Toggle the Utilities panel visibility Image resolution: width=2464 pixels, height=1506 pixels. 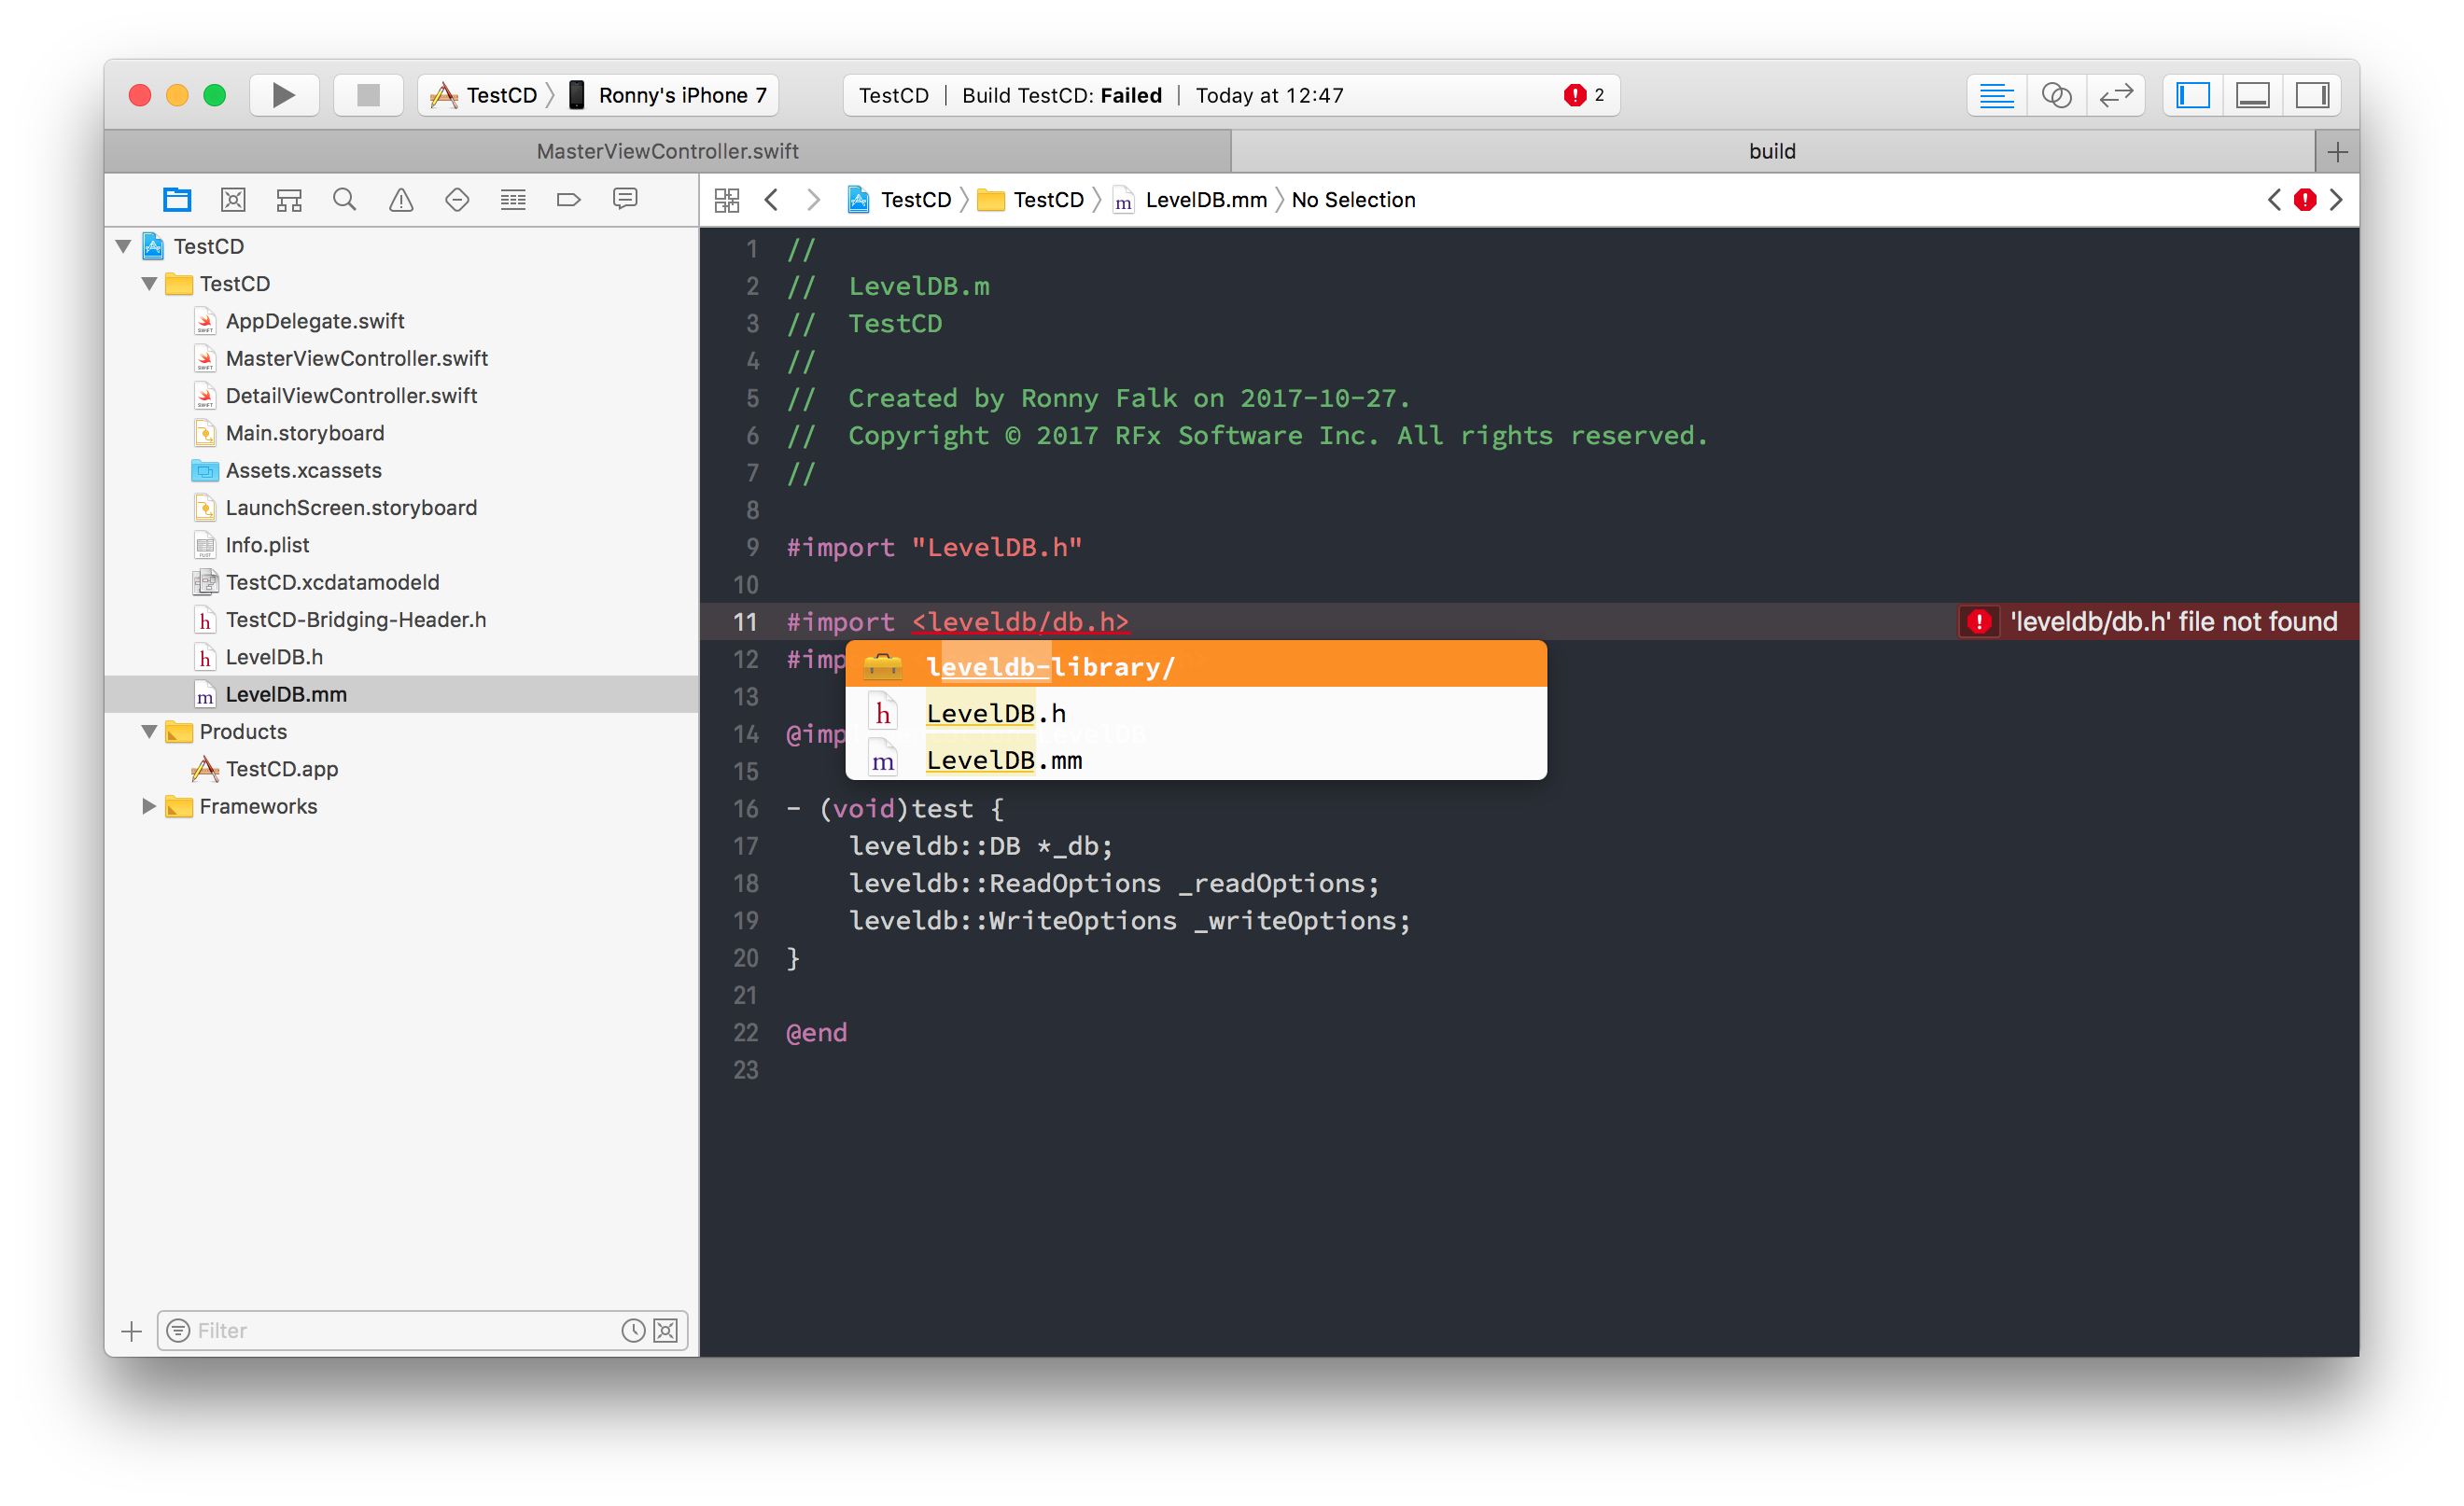(x=2312, y=95)
